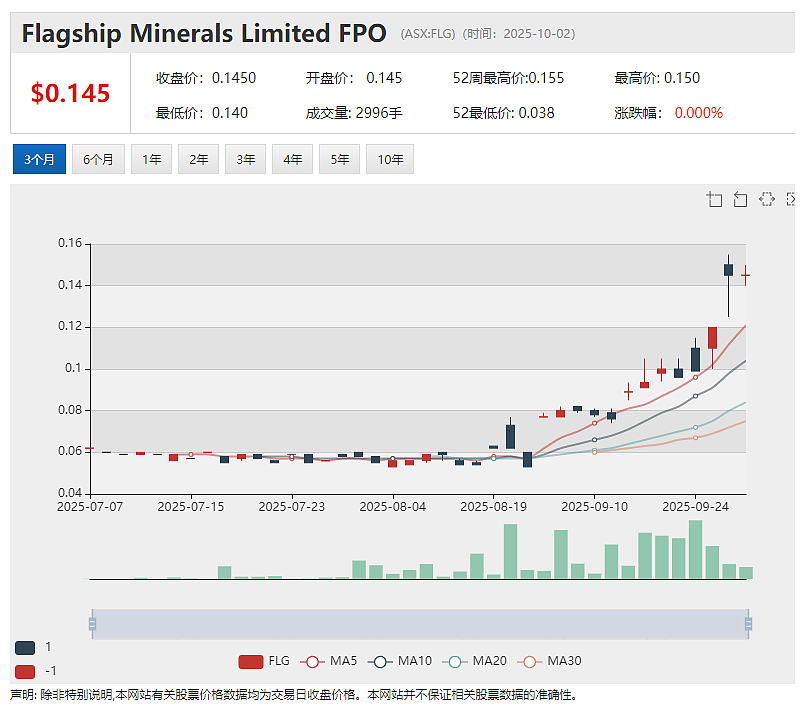Image resolution: width=805 pixels, height=707 pixels.
Task: Click the tallest volume bar near 2025-09-24
Action: tap(695, 549)
